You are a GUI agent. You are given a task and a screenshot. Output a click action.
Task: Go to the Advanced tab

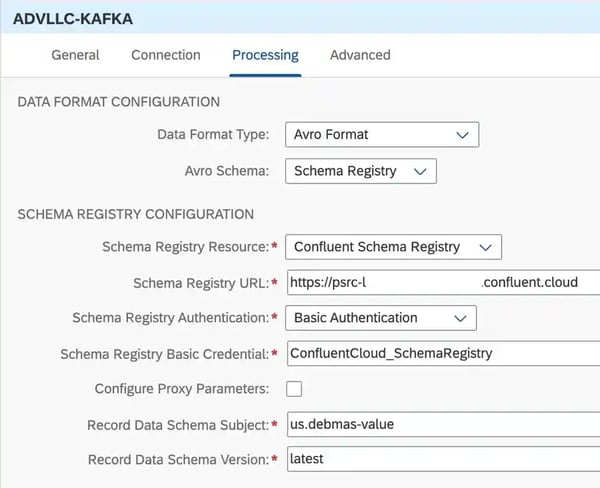pyautogui.click(x=360, y=55)
